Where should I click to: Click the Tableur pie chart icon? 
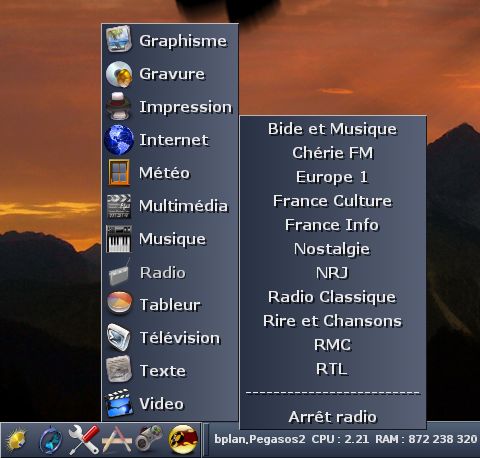(x=119, y=303)
